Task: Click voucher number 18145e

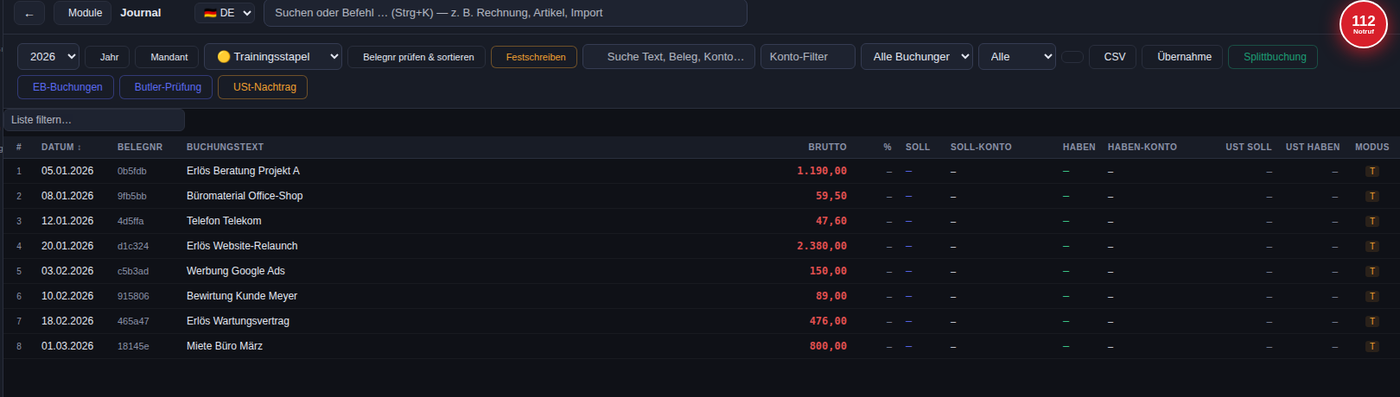Action: pyautogui.click(x=133, y=346)
